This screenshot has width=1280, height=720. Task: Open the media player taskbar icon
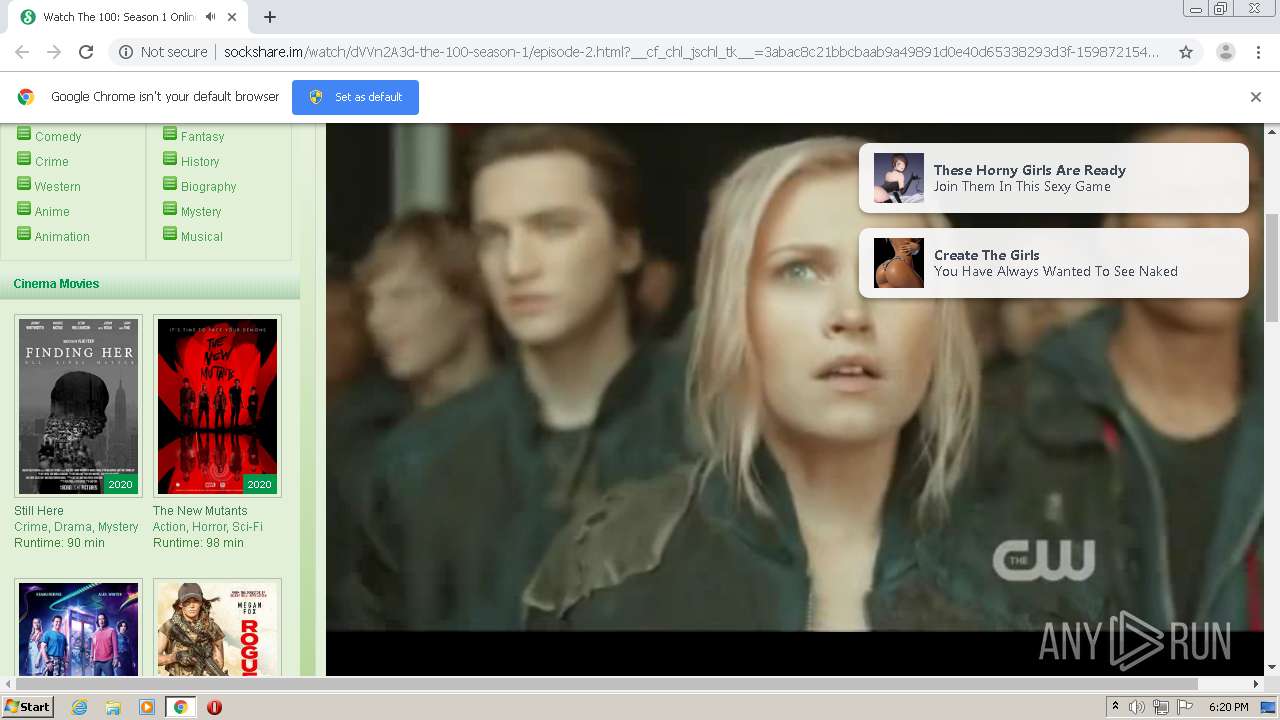click(147, 707)
